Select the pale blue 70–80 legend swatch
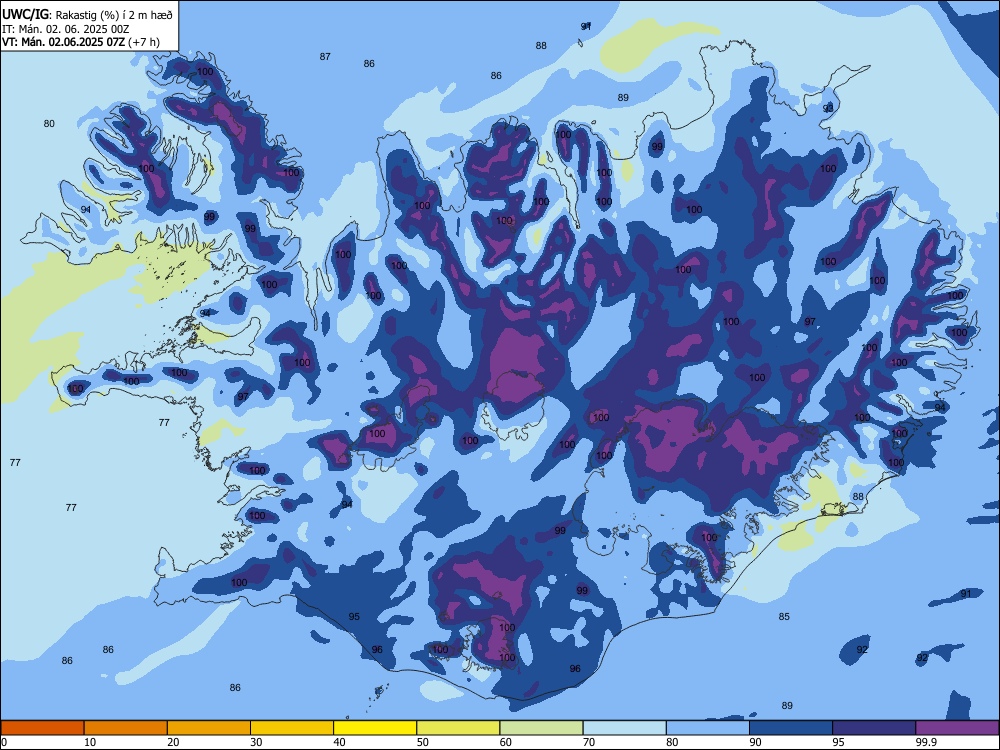 pyautogui.click(x=624, y=728)
